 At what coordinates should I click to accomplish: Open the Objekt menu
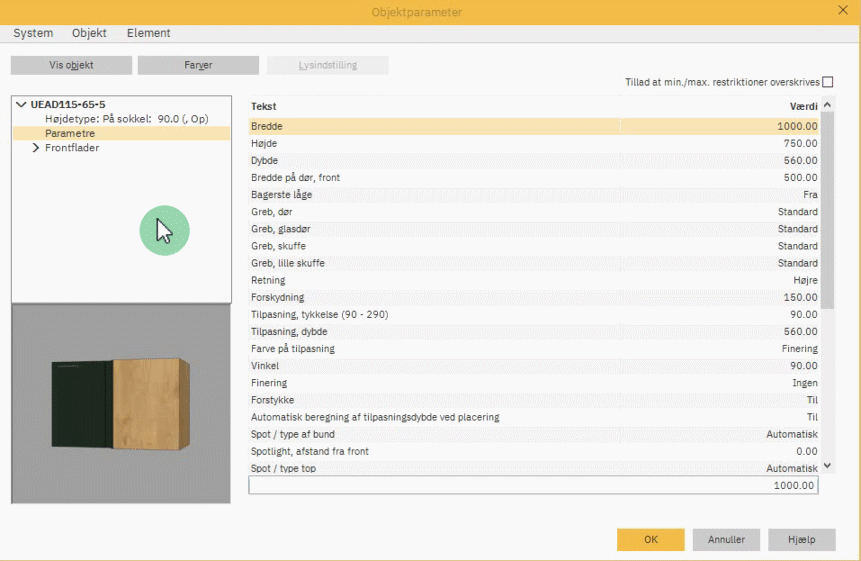tap(89, 33)
